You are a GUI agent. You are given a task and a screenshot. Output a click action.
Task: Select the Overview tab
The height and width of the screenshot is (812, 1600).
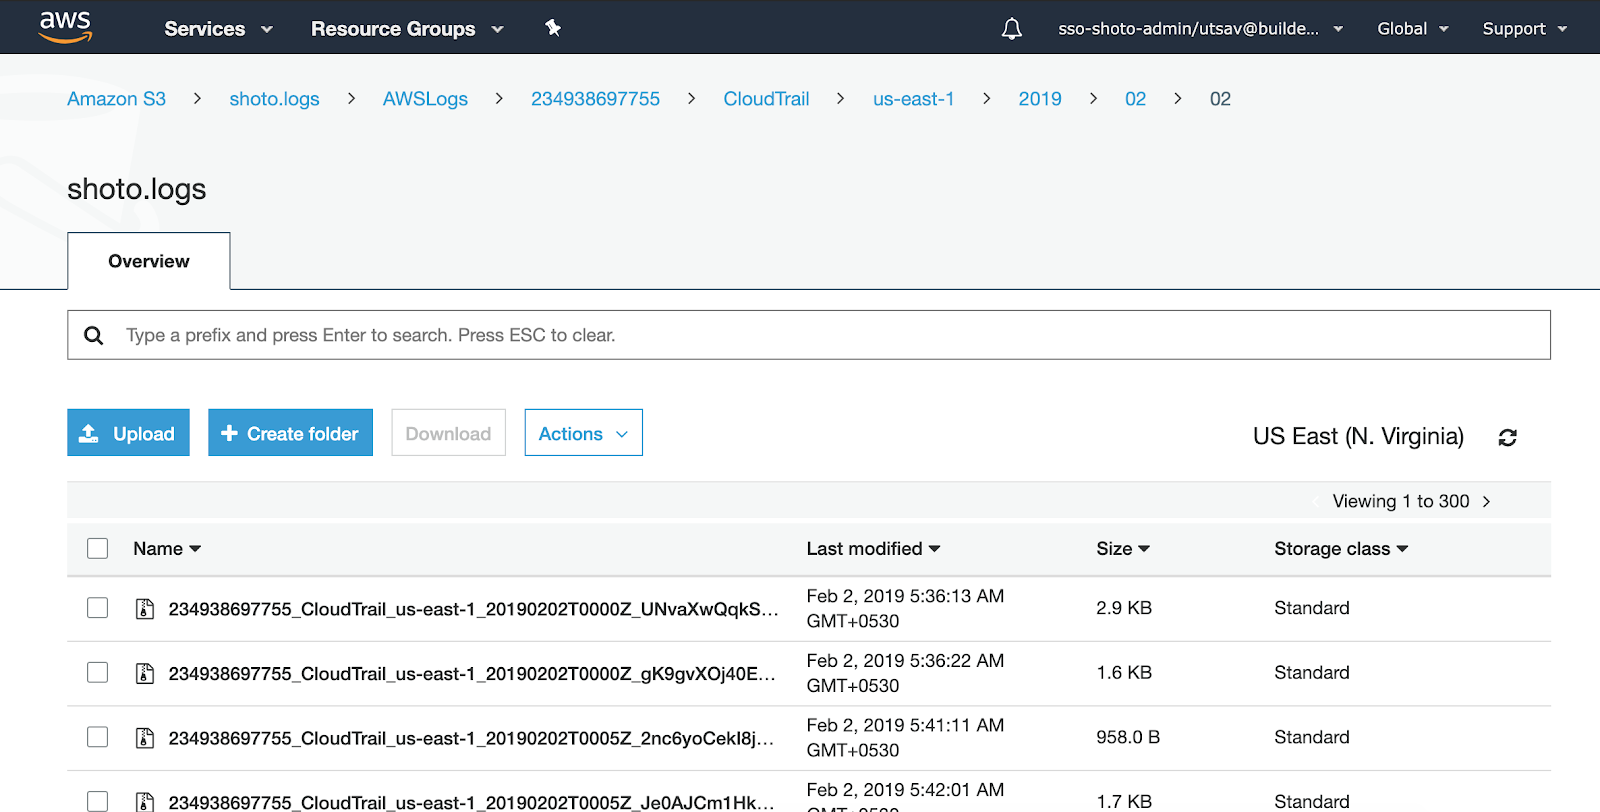[x=149, y=261]
